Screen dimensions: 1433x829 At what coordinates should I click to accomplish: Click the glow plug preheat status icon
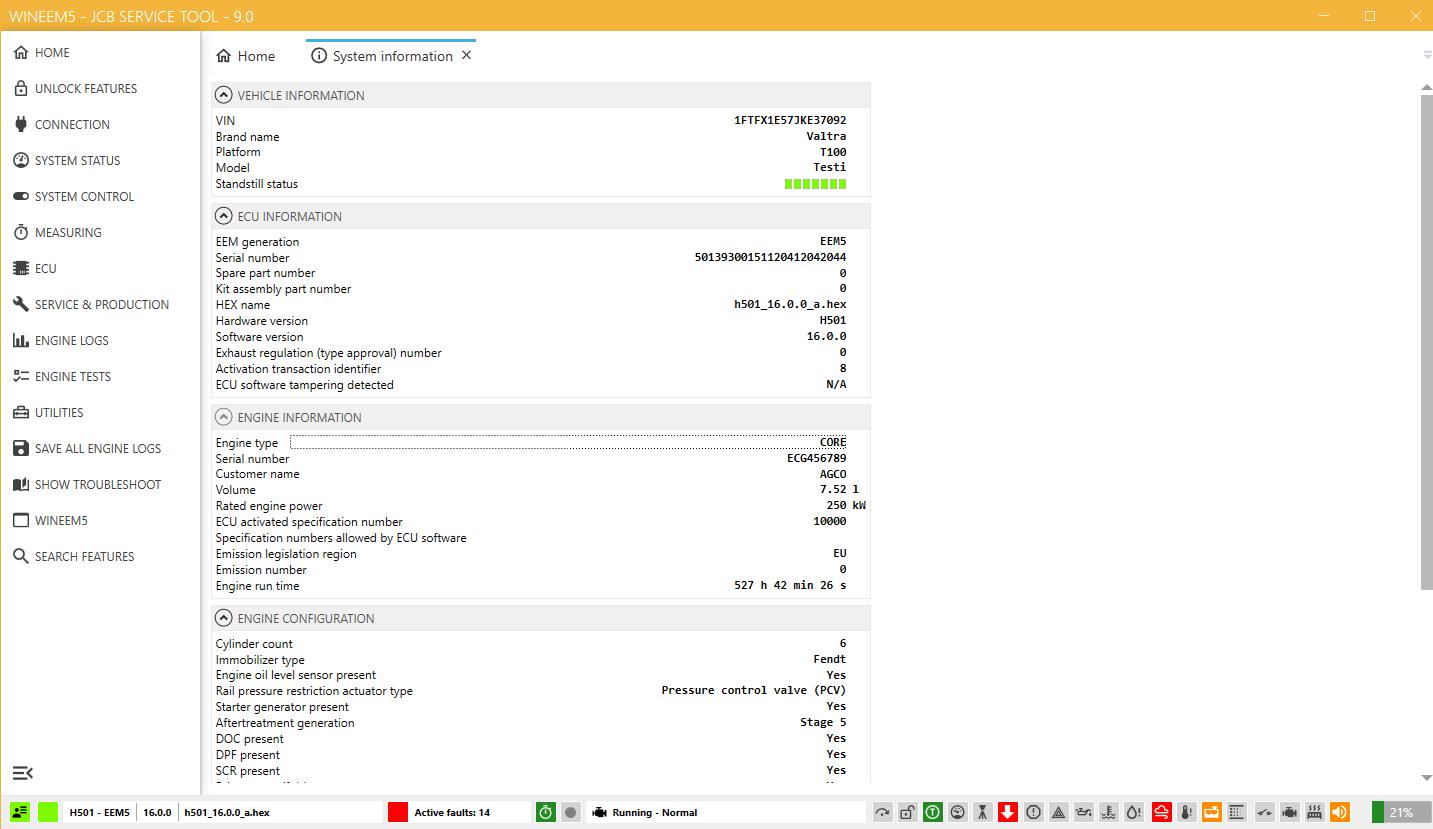[1313, 812]
